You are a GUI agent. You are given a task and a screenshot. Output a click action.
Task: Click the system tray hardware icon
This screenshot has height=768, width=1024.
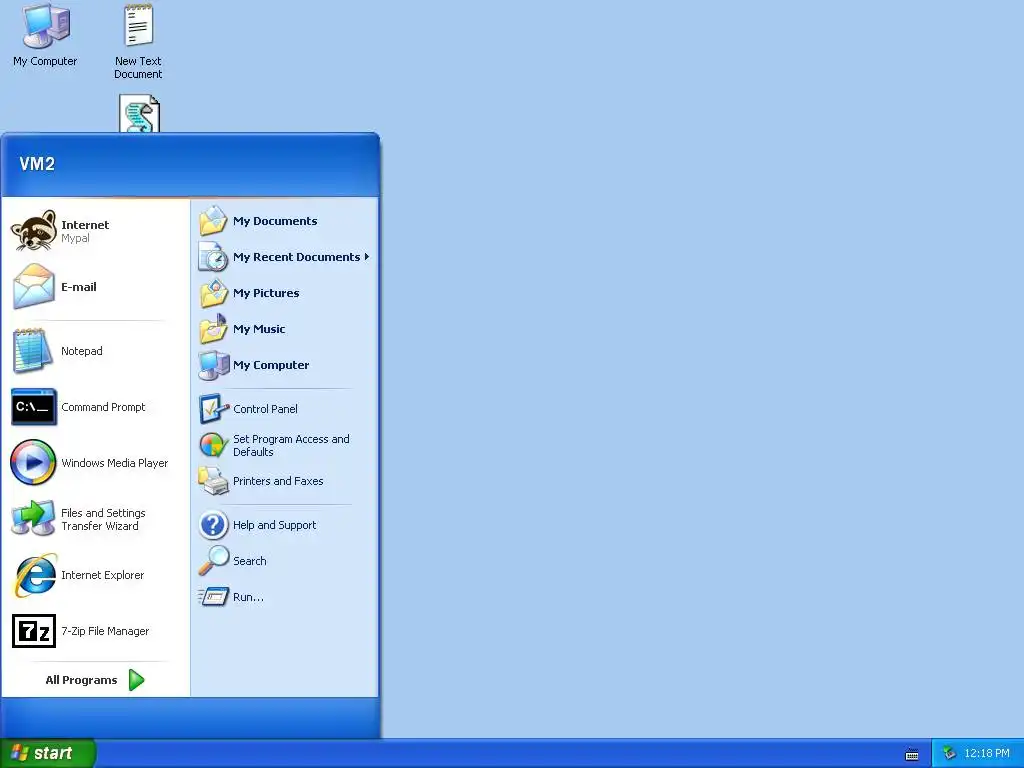[950, 754]
